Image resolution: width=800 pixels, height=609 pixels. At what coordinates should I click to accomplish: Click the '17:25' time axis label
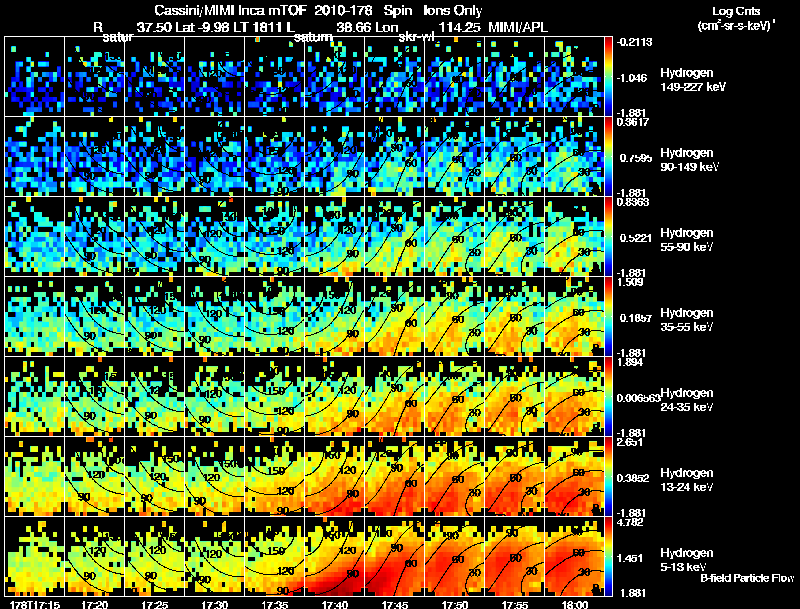click(155, 605)
